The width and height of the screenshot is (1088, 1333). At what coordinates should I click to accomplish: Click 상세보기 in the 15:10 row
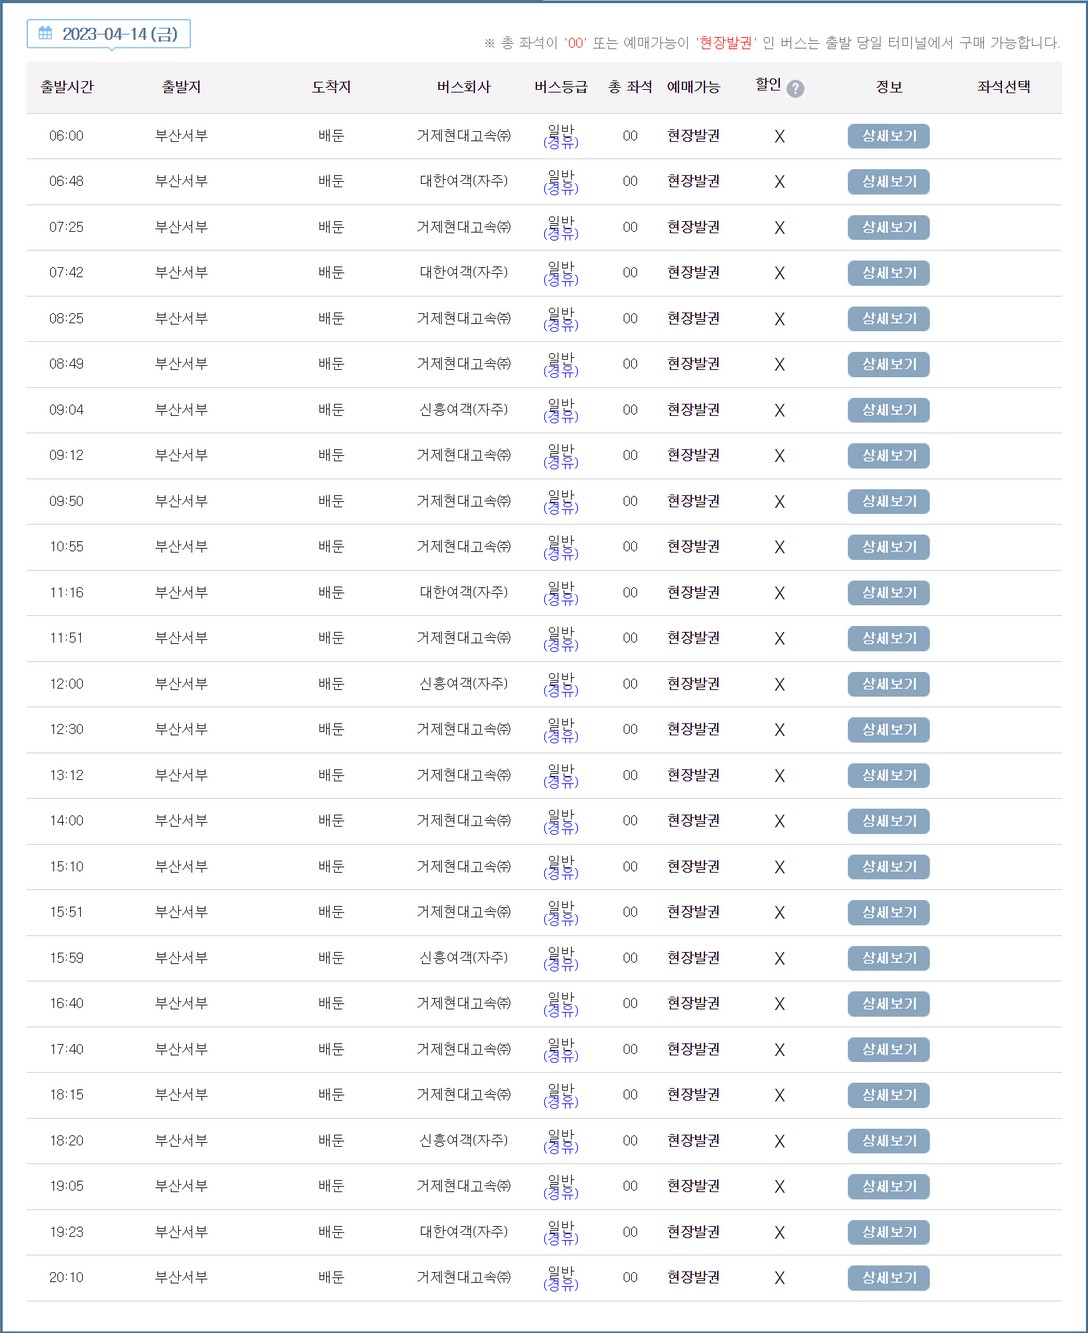click(888, 867)
